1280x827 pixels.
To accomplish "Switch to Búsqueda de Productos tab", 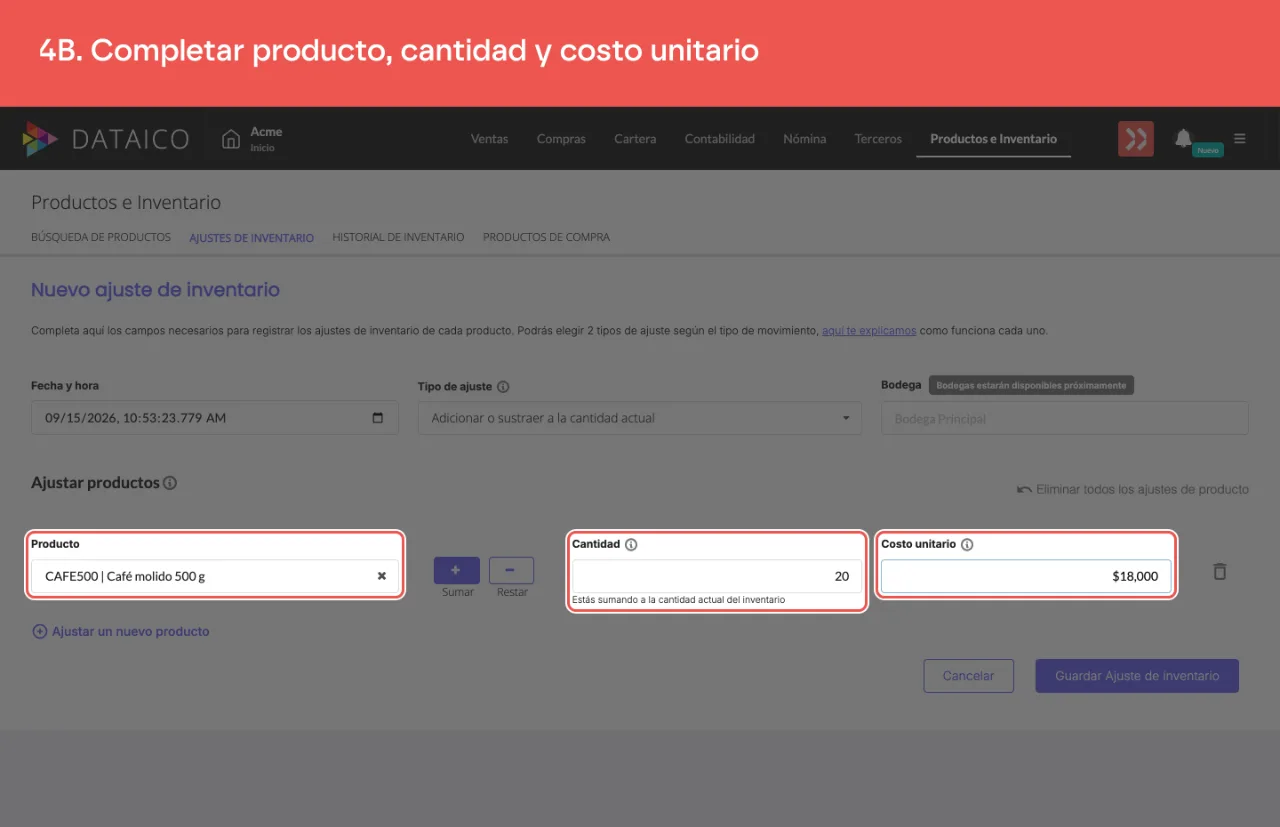I will pyautogui.click(x=101, y=238).
